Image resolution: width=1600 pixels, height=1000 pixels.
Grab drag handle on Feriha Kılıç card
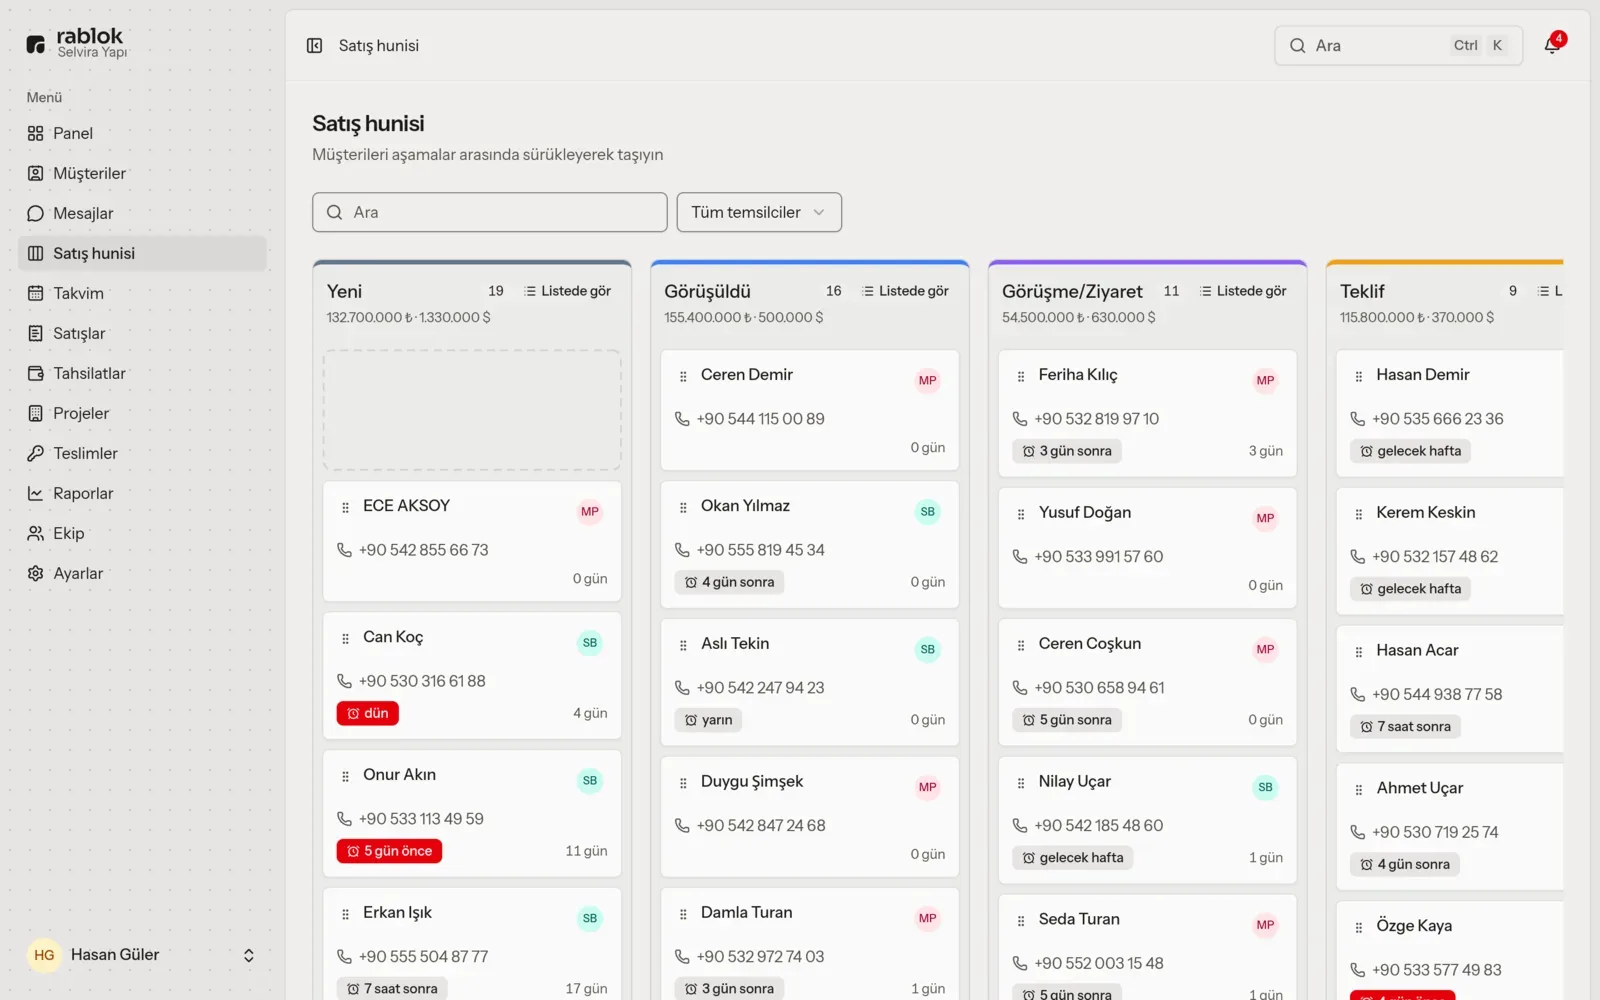coord(1021,377)
